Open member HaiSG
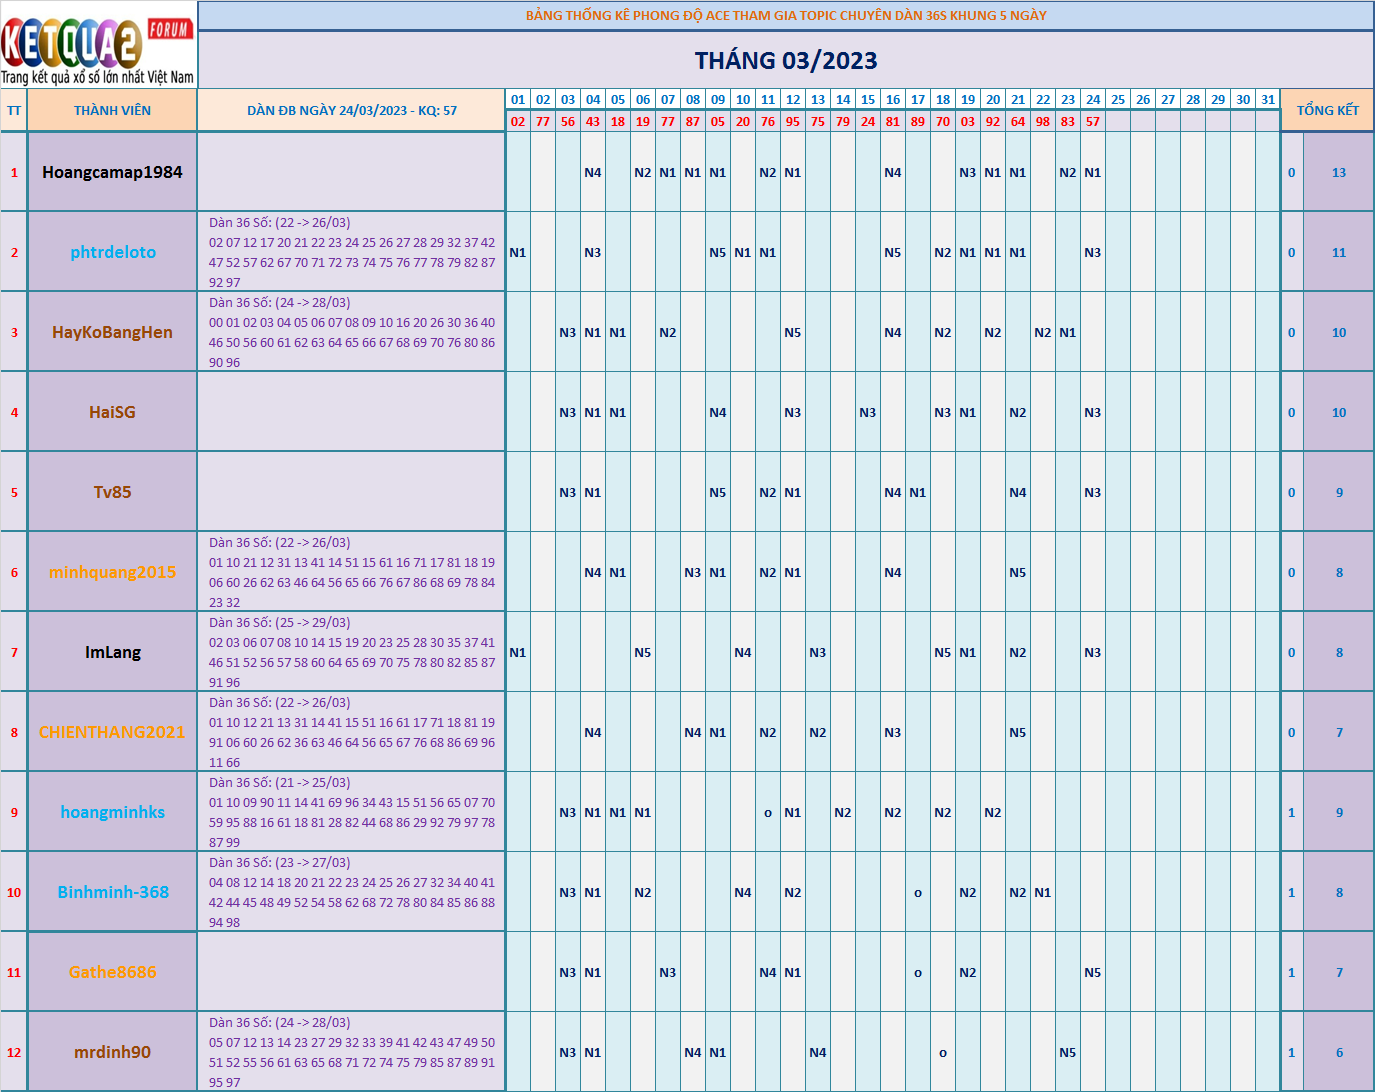 coord(112,412)
